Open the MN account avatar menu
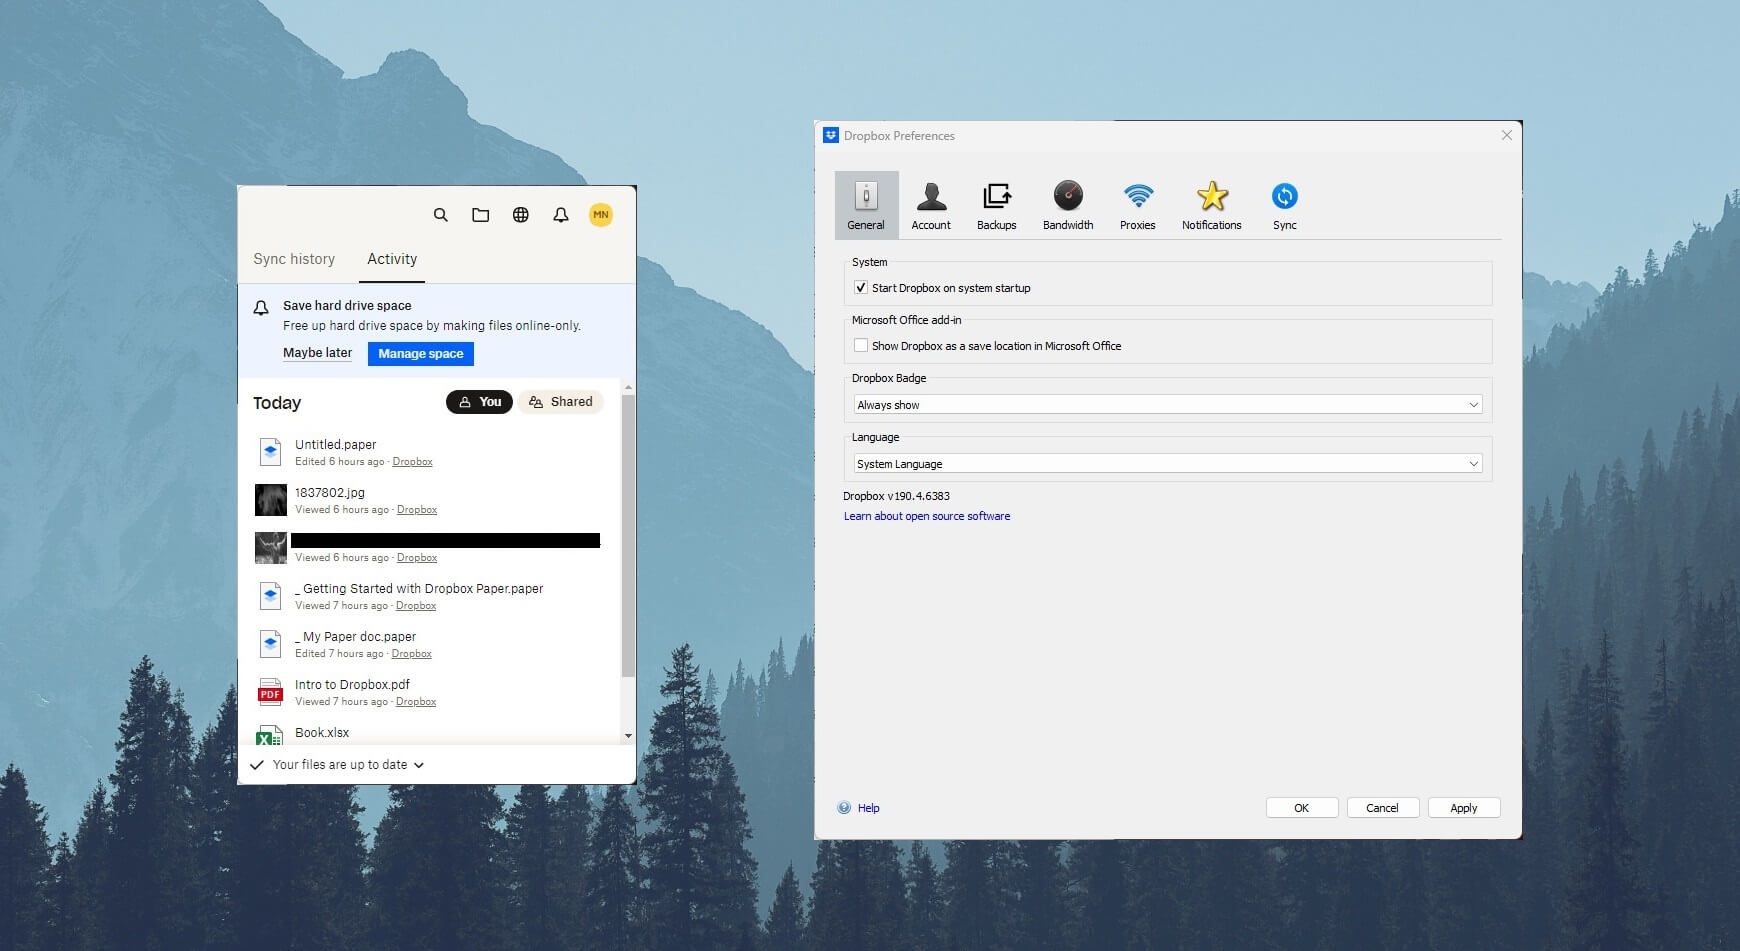 (x=601, y=215)
